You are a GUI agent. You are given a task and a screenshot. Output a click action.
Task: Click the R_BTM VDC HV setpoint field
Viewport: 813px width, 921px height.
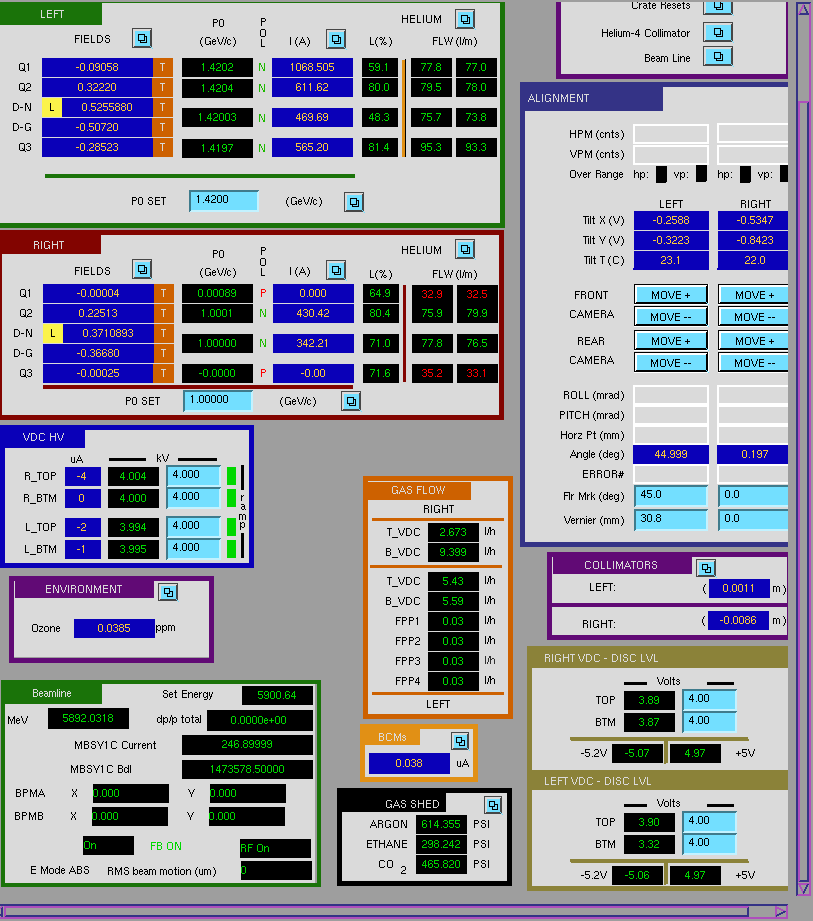(194, 498)
